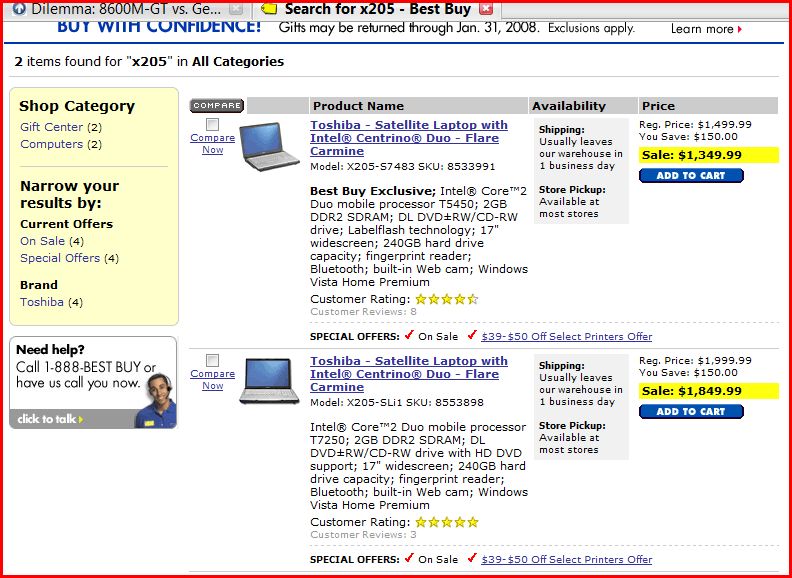Click Customer Reviews: 3 text

(363, 535)
